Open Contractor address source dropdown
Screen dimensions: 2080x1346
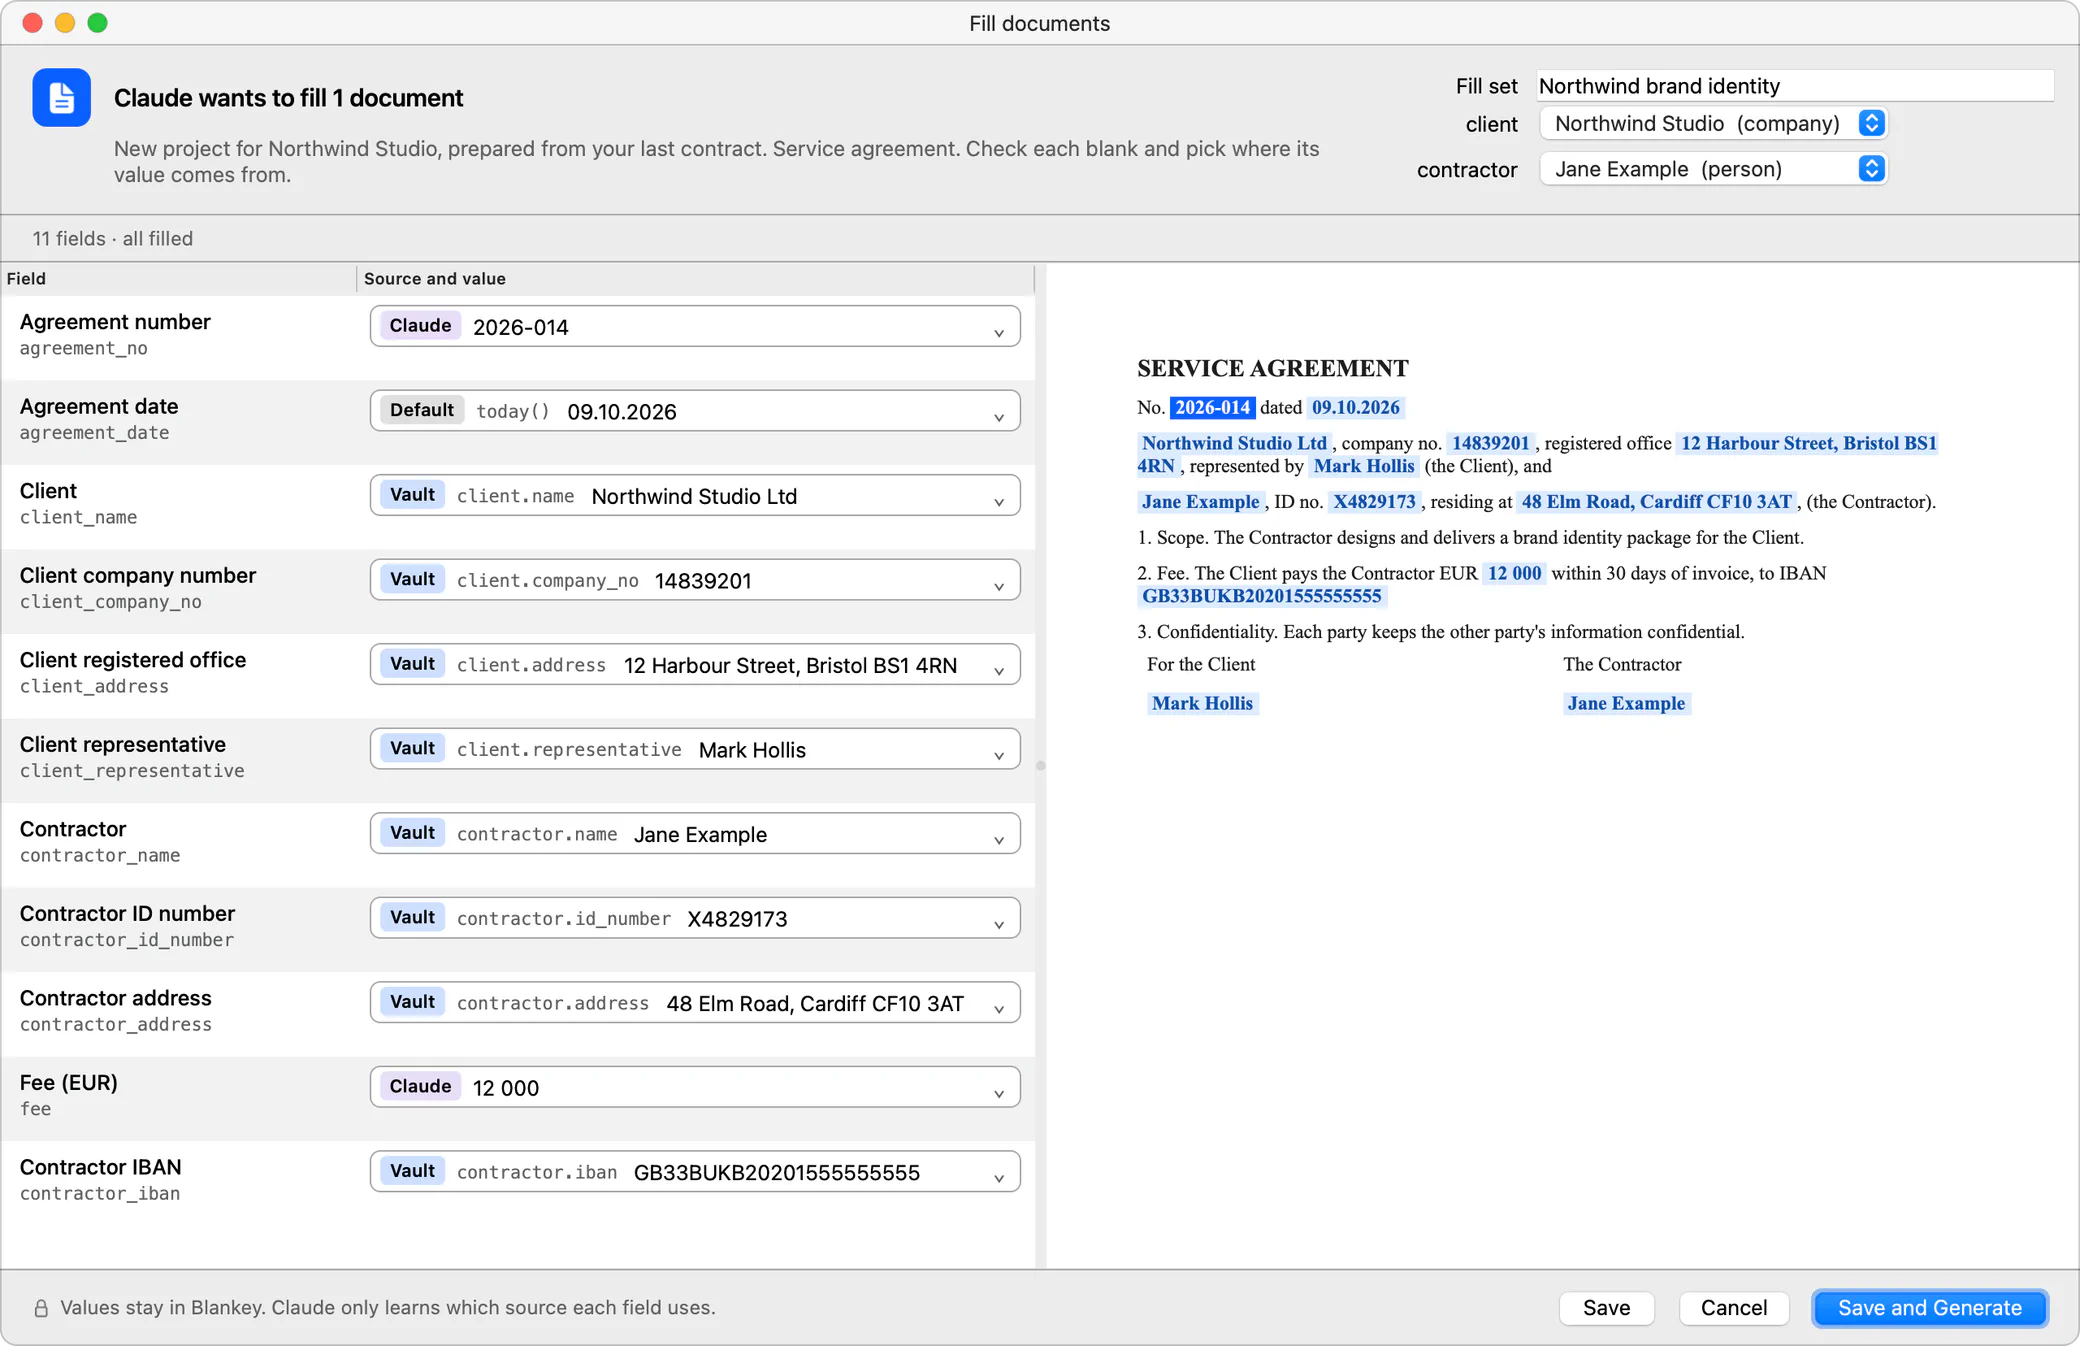click(x=695, y=1002)
